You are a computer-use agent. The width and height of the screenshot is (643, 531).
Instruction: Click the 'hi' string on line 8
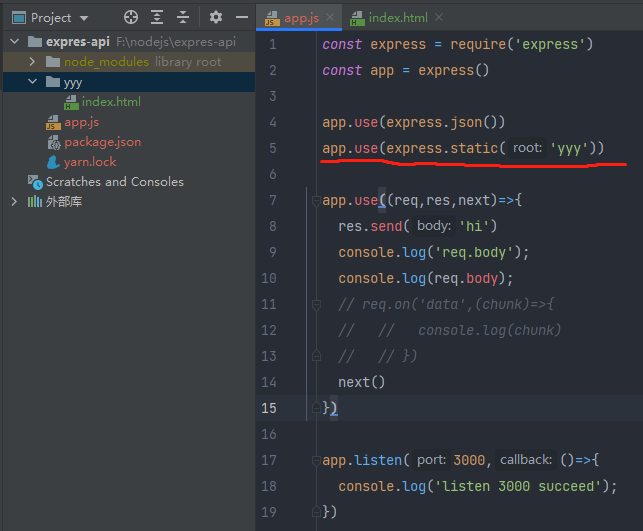474,226
